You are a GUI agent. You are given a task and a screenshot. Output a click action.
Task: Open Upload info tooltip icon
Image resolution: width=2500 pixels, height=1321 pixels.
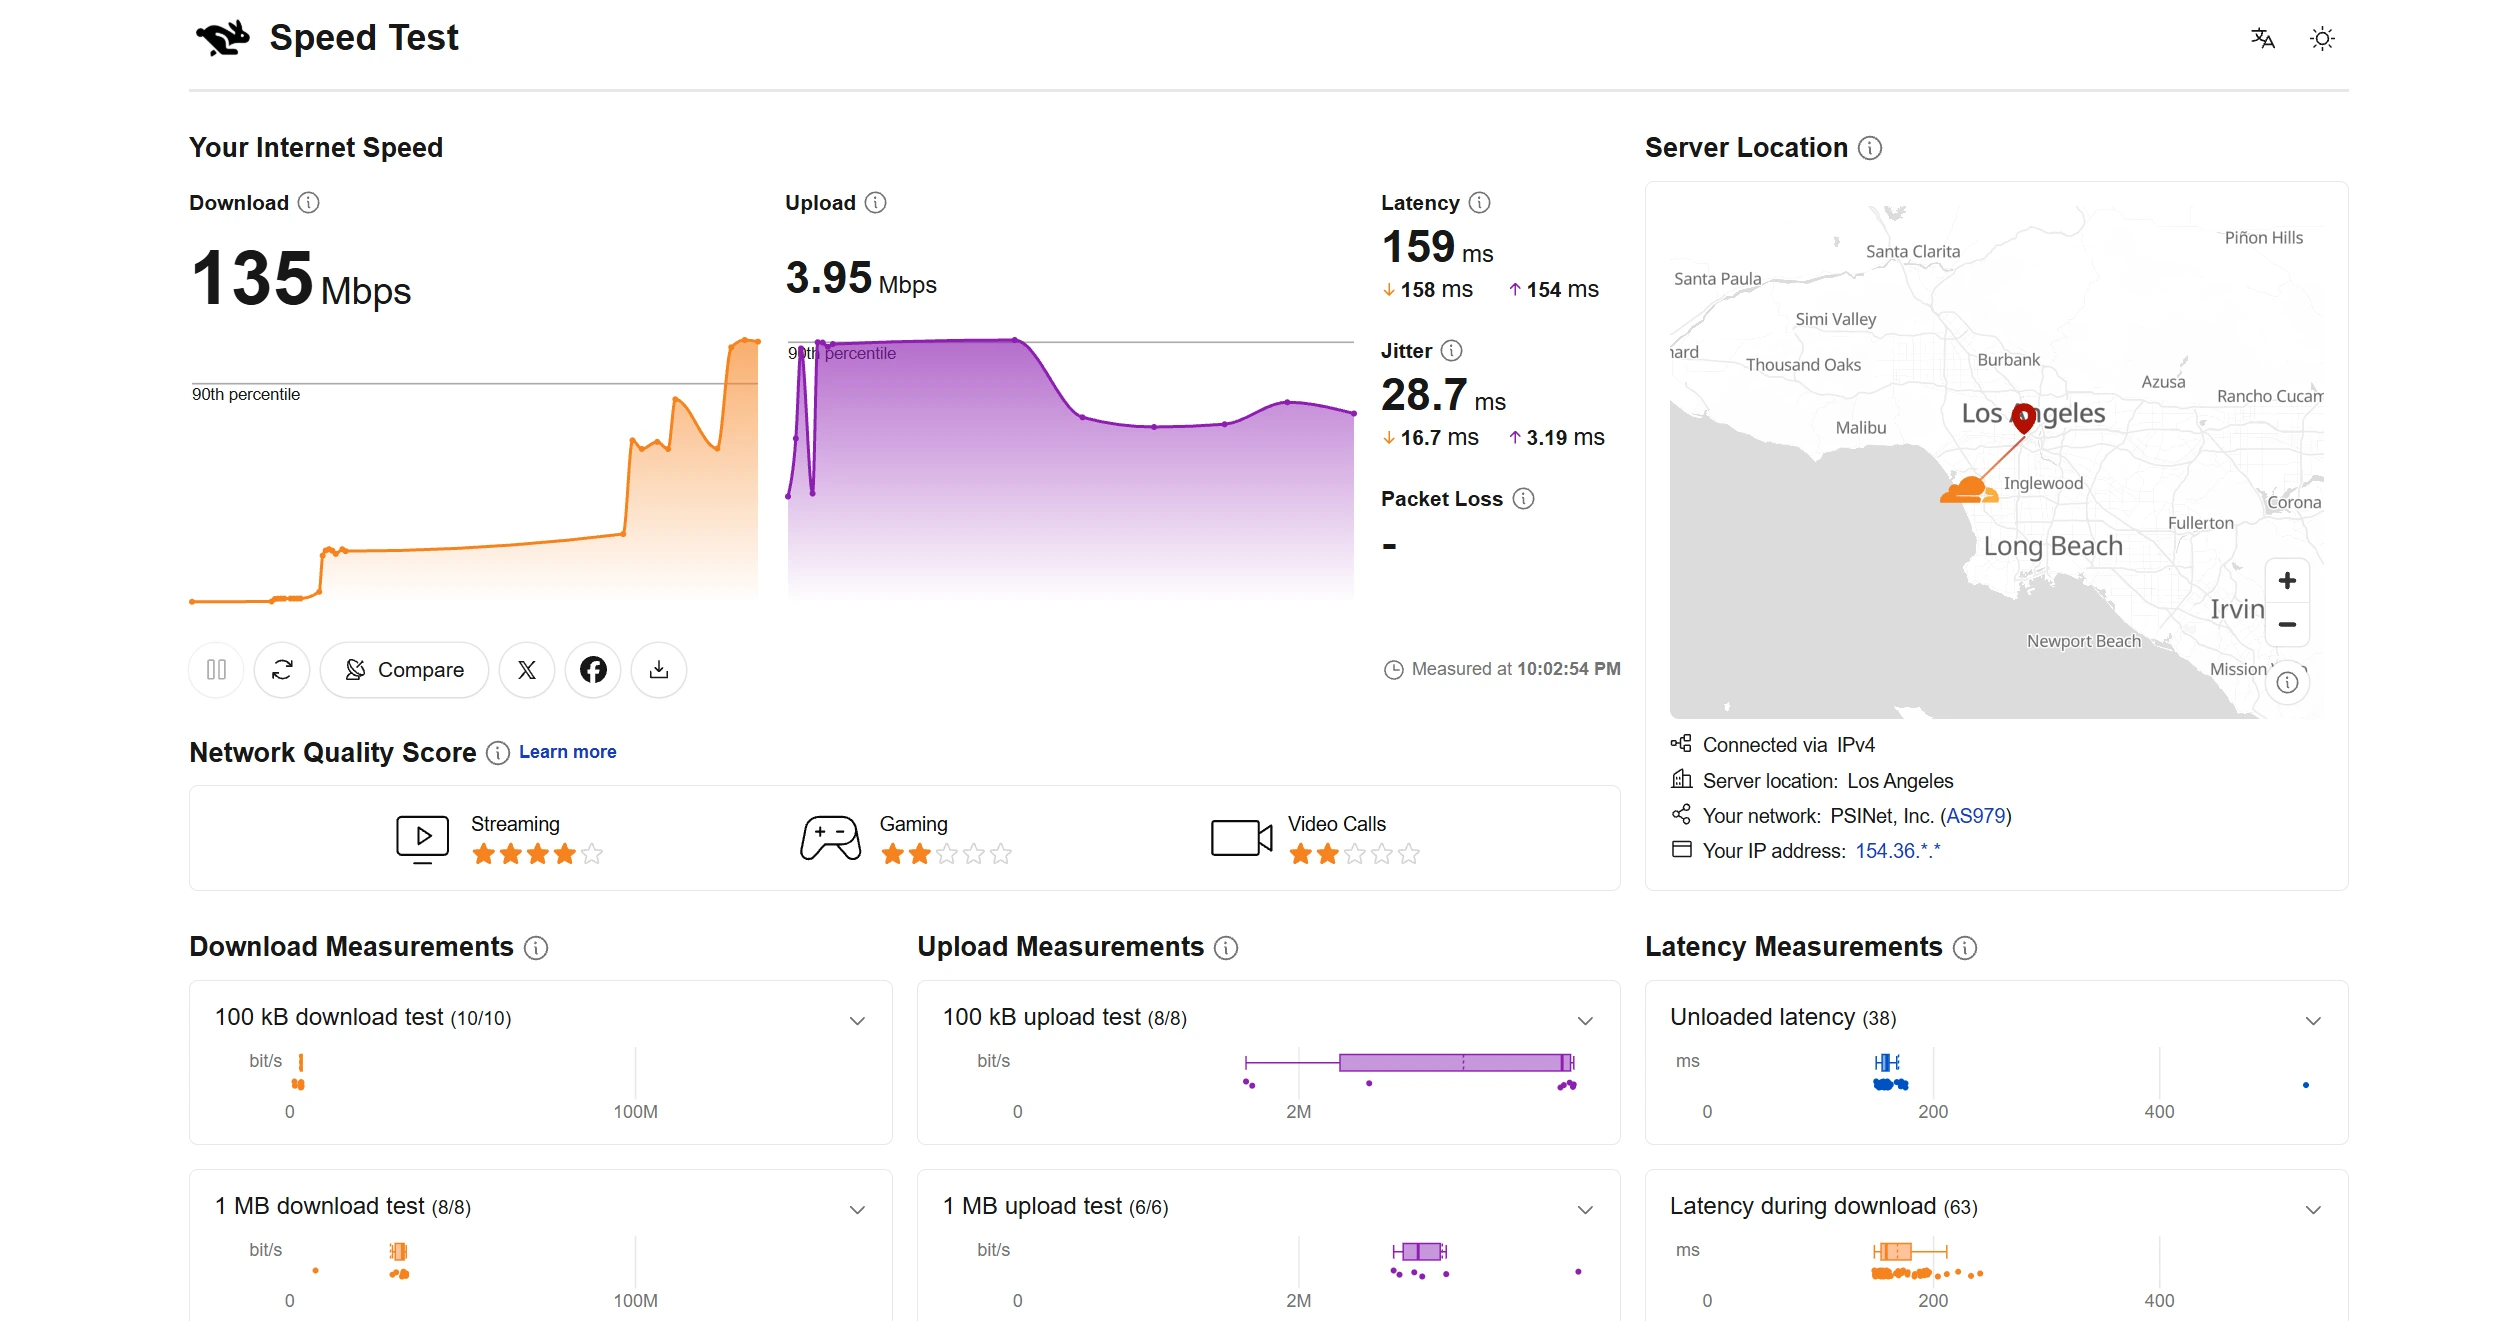[876, 203]
